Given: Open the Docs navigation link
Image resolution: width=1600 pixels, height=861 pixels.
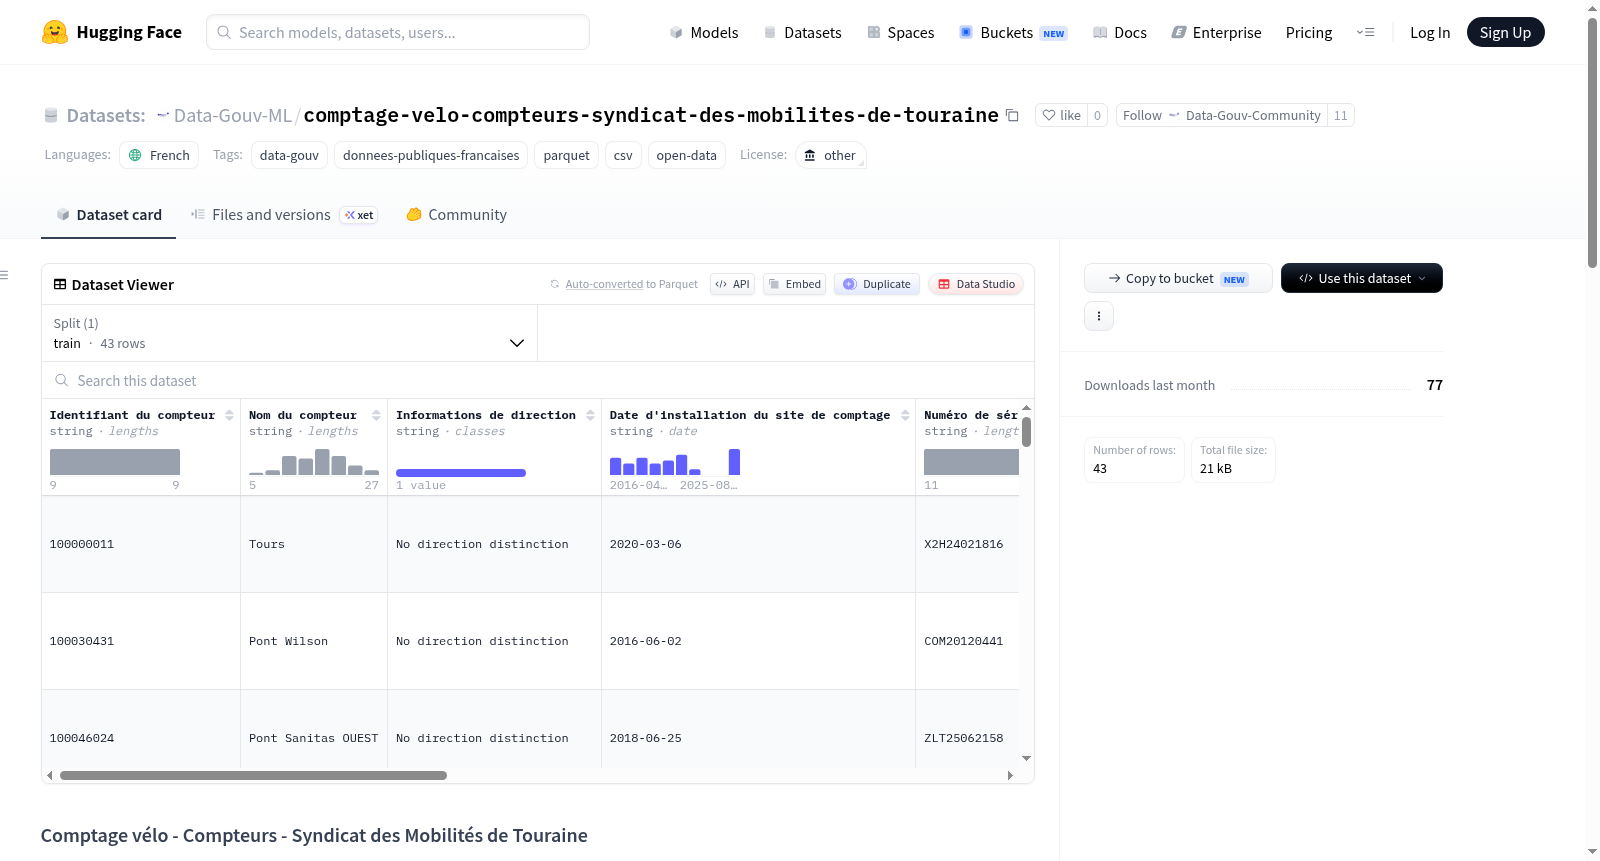Looking at the screenshot, I should (1120, 32).
